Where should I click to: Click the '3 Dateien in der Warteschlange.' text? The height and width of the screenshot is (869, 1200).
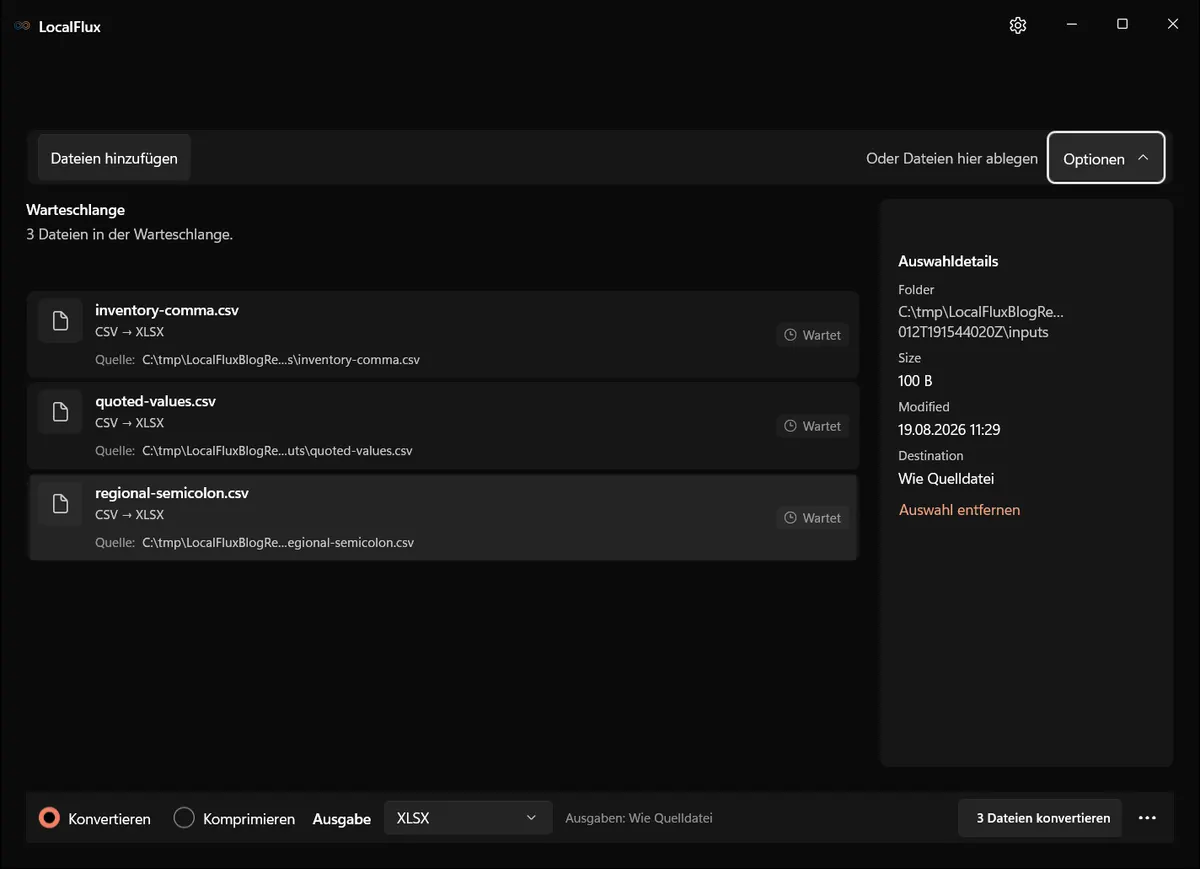pos(130,235)
